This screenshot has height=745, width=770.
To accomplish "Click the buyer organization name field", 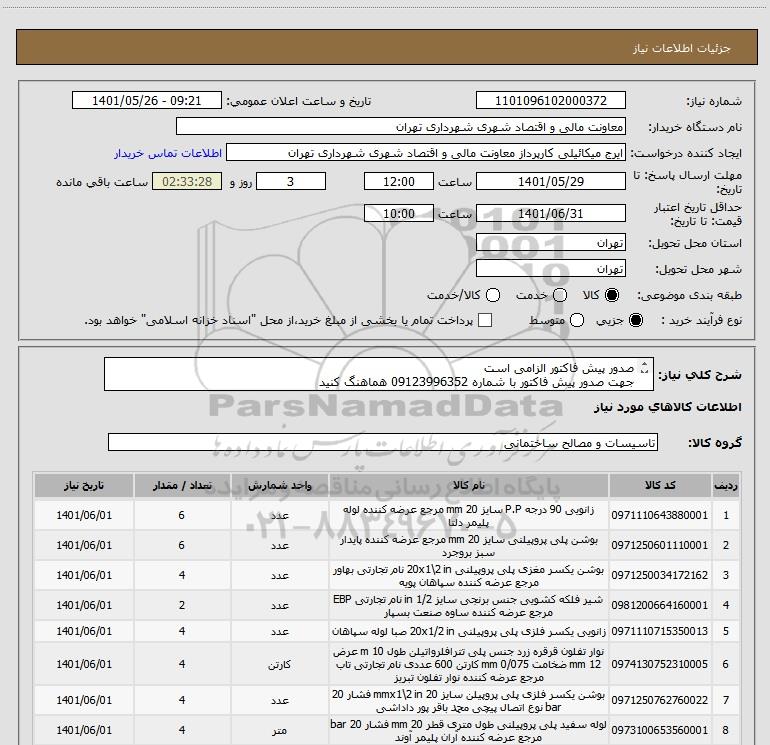I will pyautogui.click(x=401, y=127).
